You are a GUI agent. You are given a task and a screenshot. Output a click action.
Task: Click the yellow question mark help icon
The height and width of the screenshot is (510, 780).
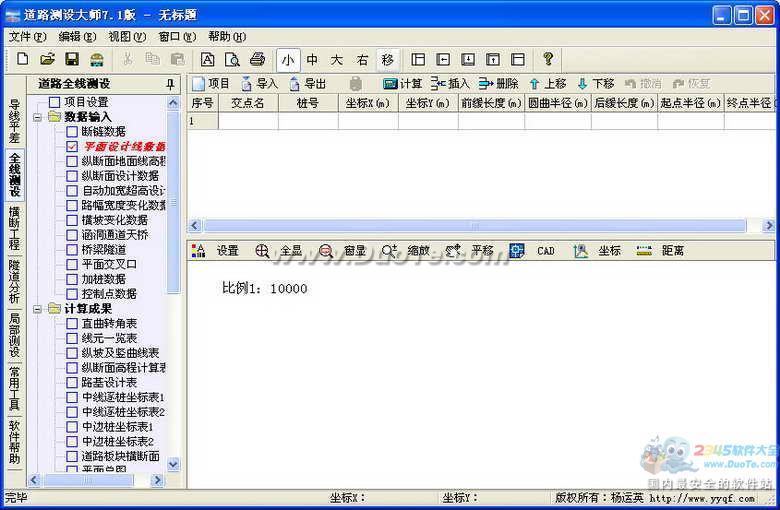547,60
